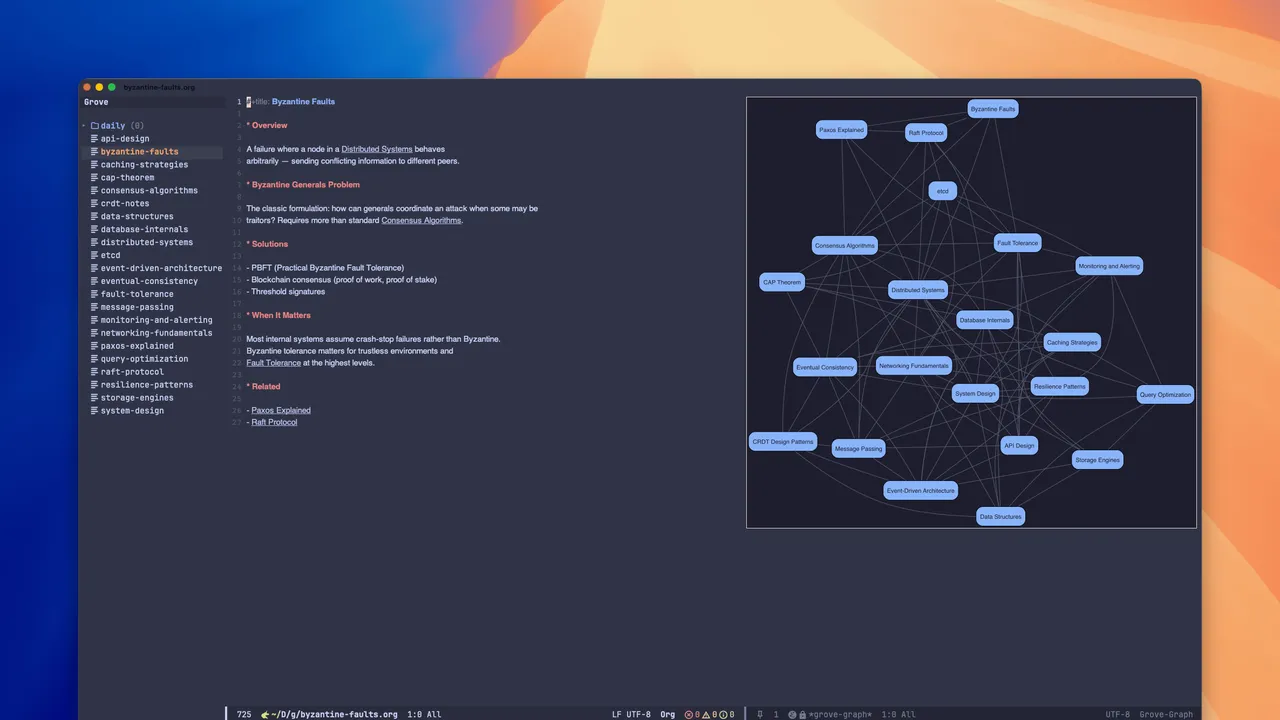The width and height of the screenshot is (1280, 720).
Task: Follow the Paxos Explained related link
Action: click(281, 410)
